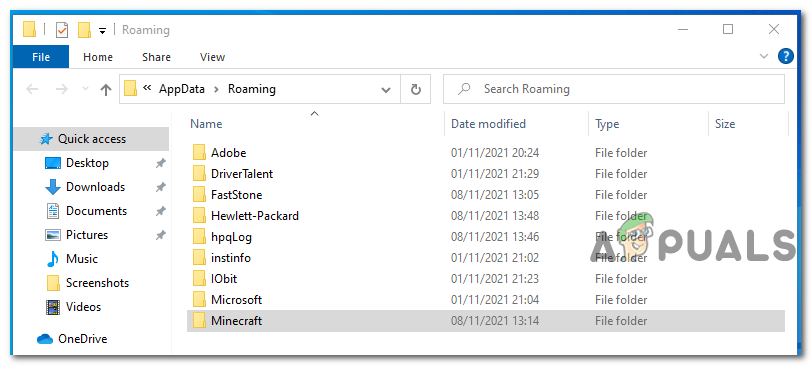Open Pictures in the navigation pane
The height and width of the screenshot is (366, 812).
pyautogui.click(x=87, y=235)
